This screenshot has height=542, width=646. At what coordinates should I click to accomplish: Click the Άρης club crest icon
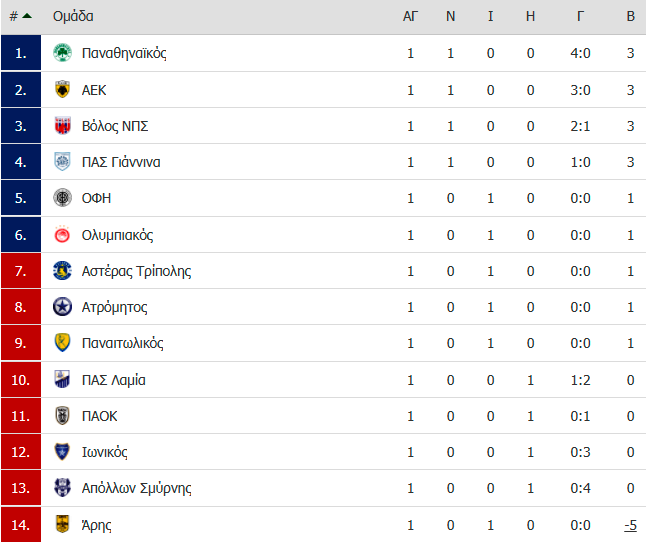point(62,524)
